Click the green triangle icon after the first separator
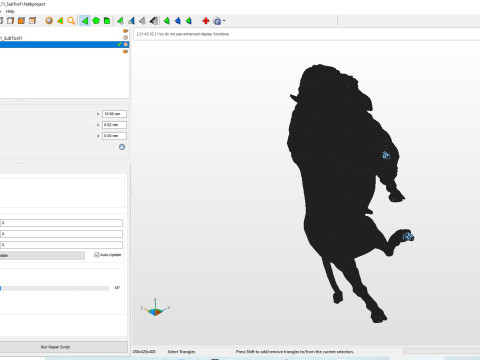This screenshot has width=480, height=360. pyautogui.click(x=120, y=21)
